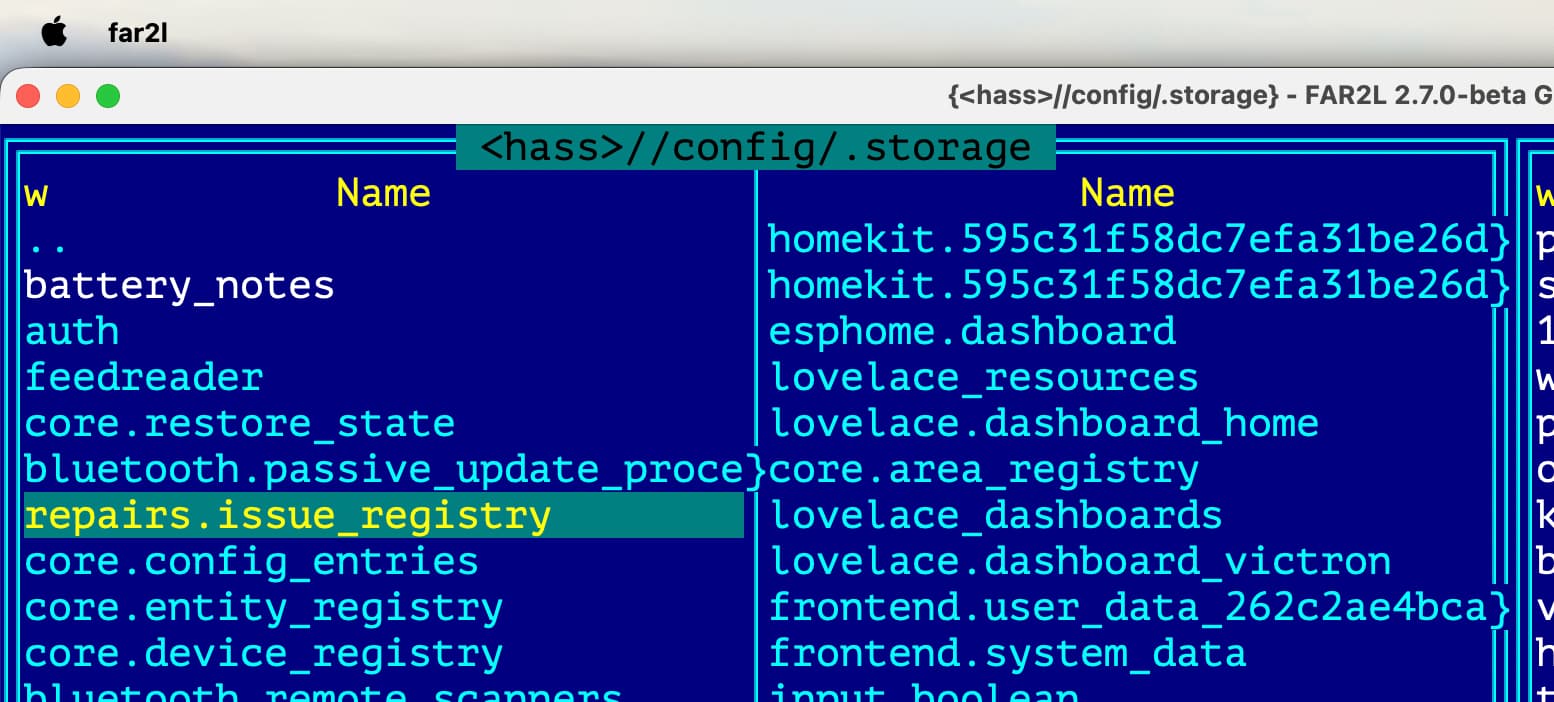The height and width of the screenshot is (702, 1554).
Task: Select the core.device_registry file
Action: coord(264,653)
